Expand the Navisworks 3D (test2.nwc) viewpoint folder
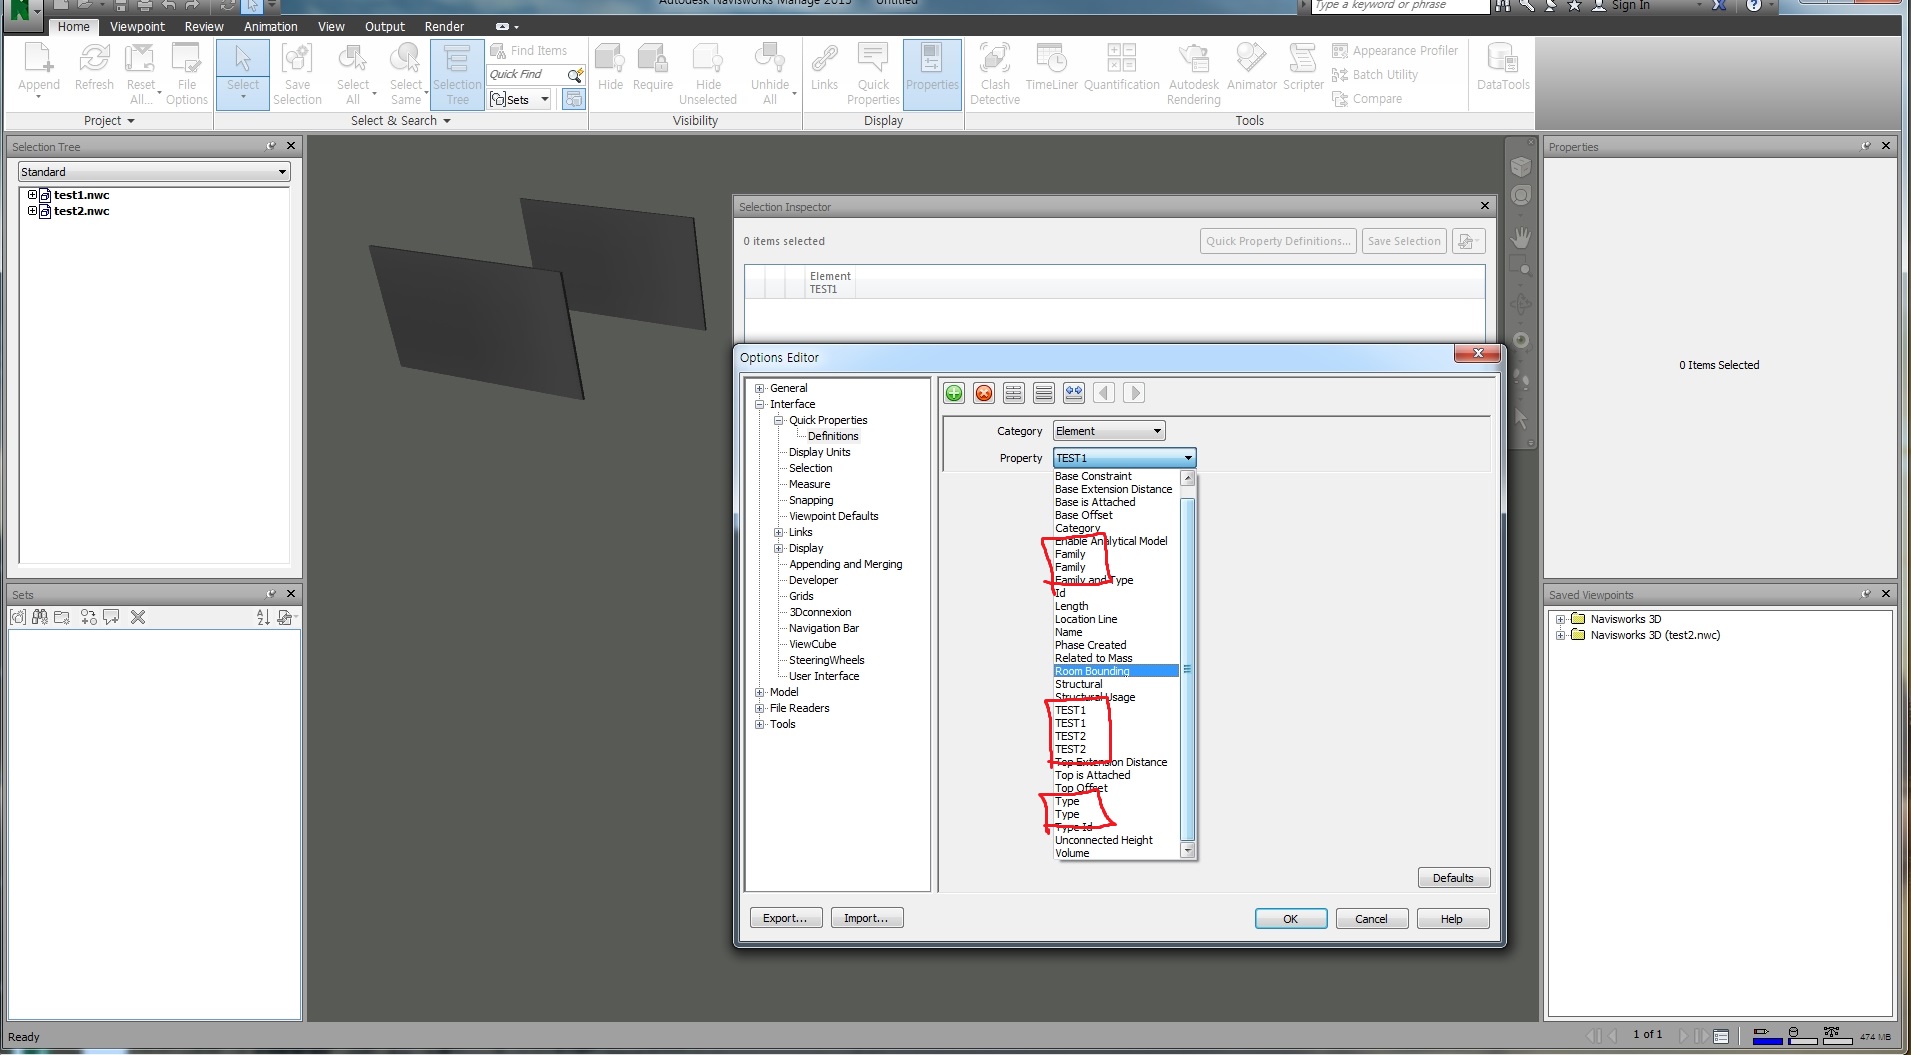This screenshot has width=1911, height=1055. pos(1560,635)
